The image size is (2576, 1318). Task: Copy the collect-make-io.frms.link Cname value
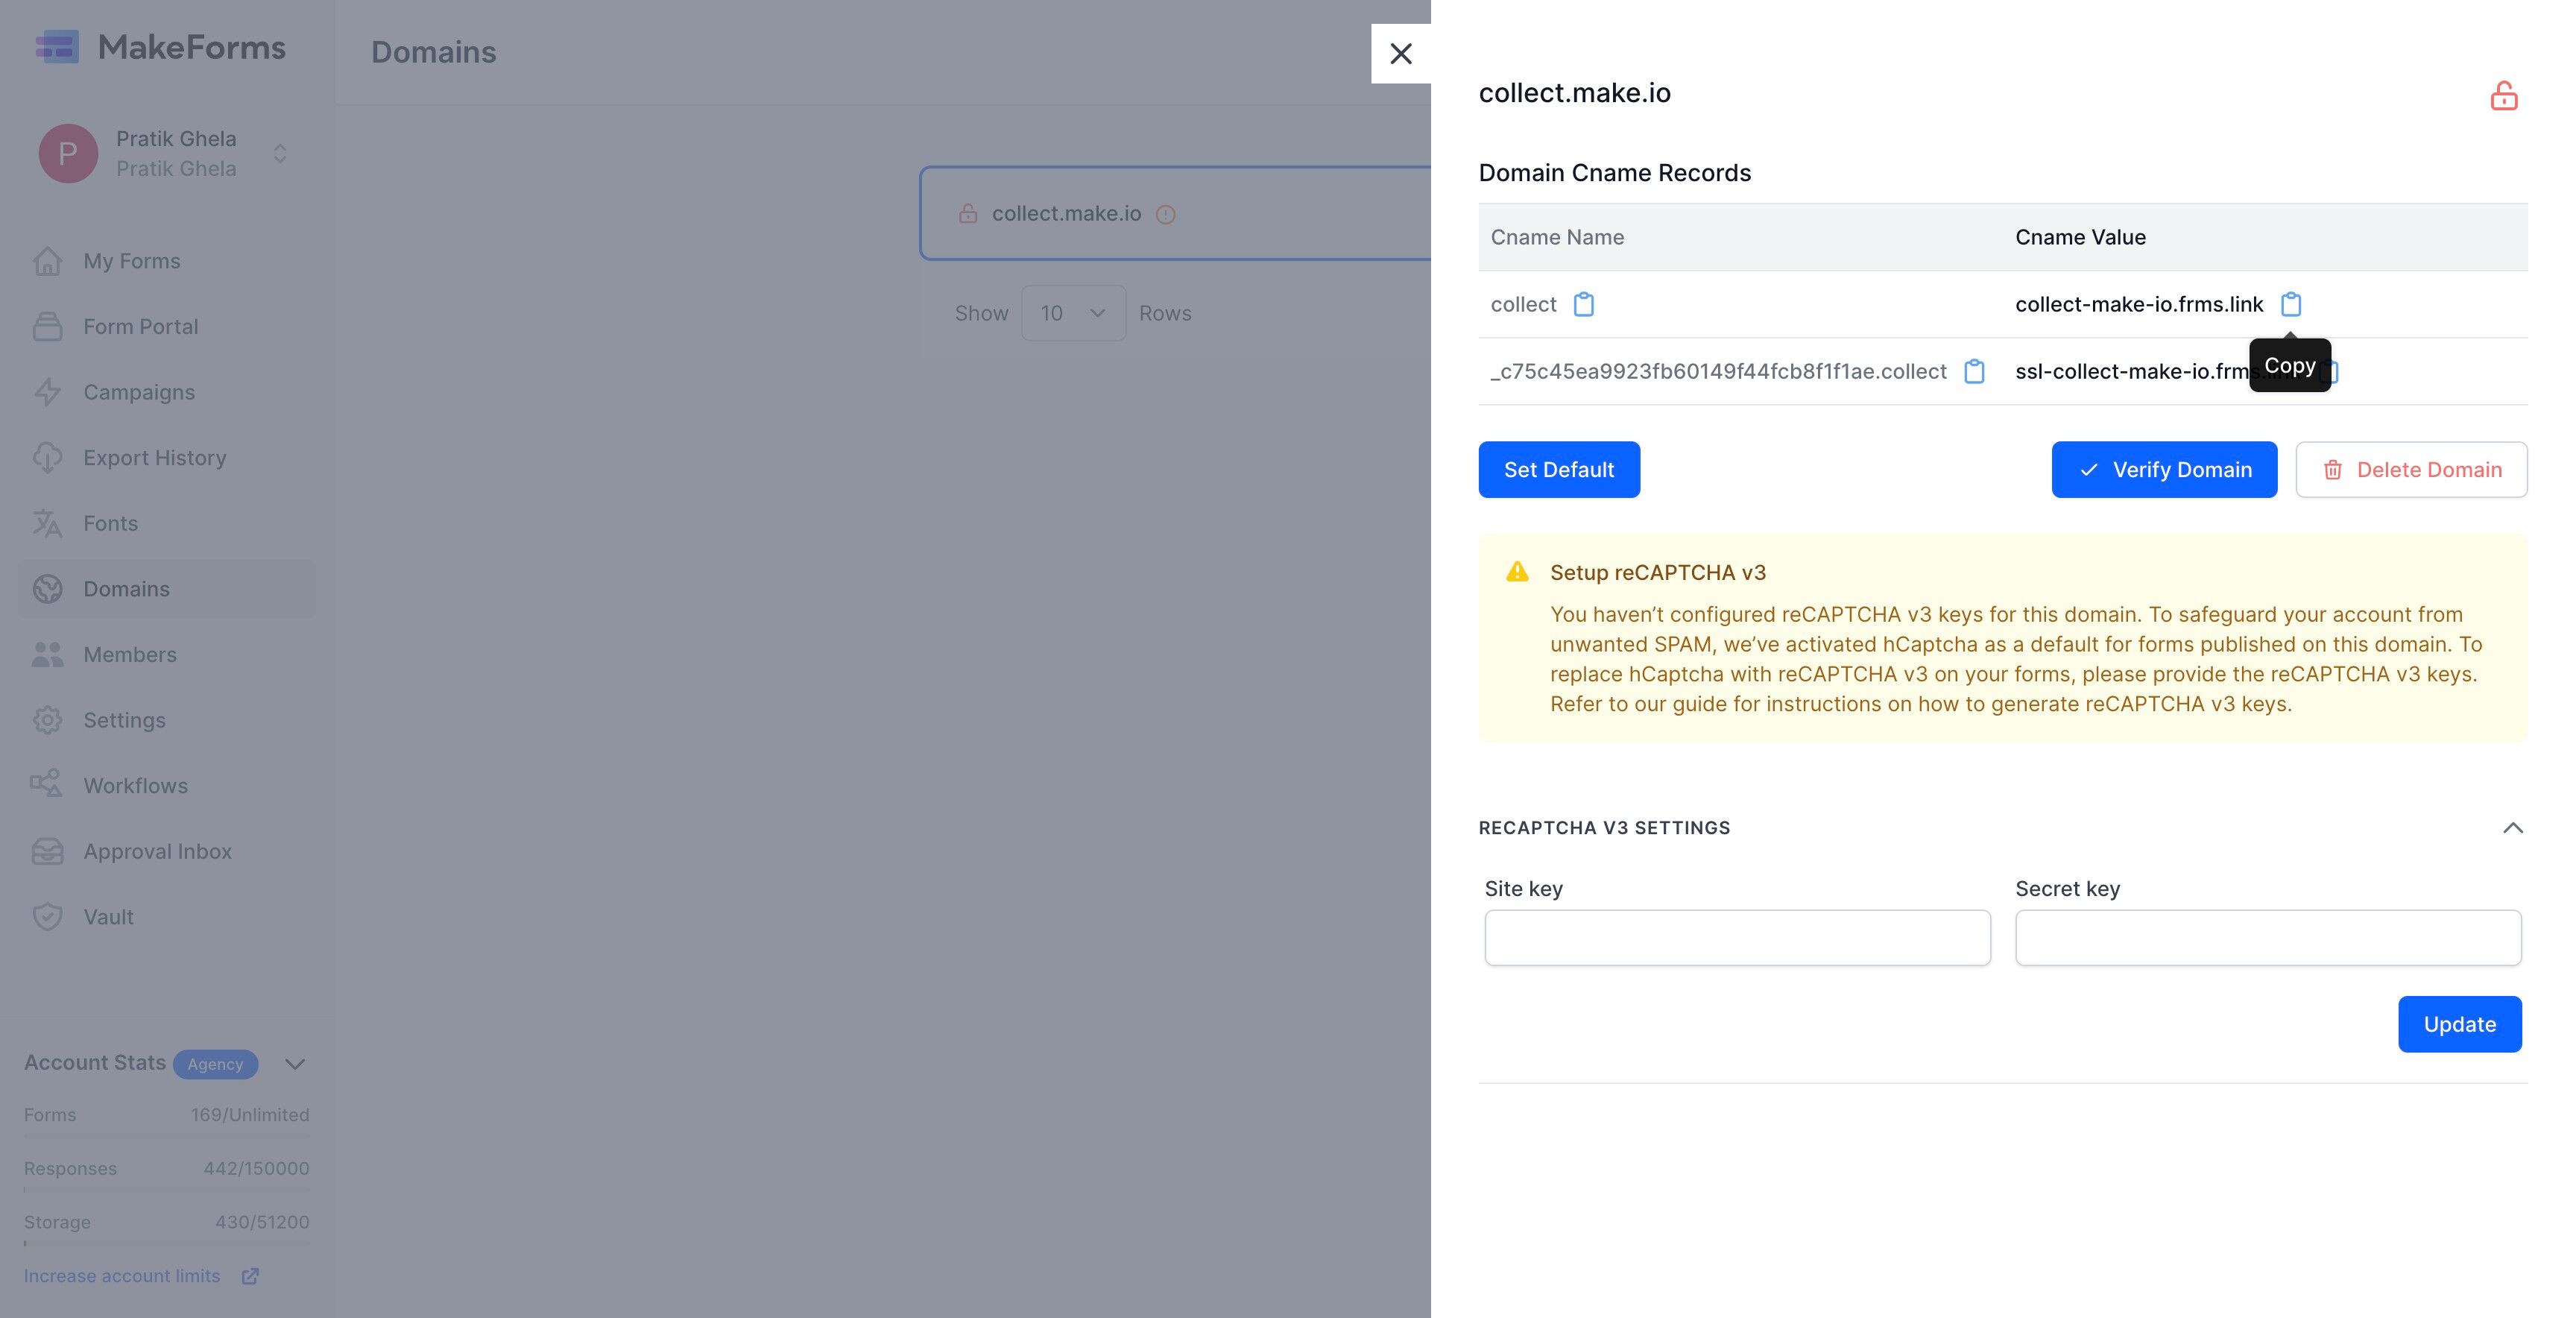point(2290,304)
